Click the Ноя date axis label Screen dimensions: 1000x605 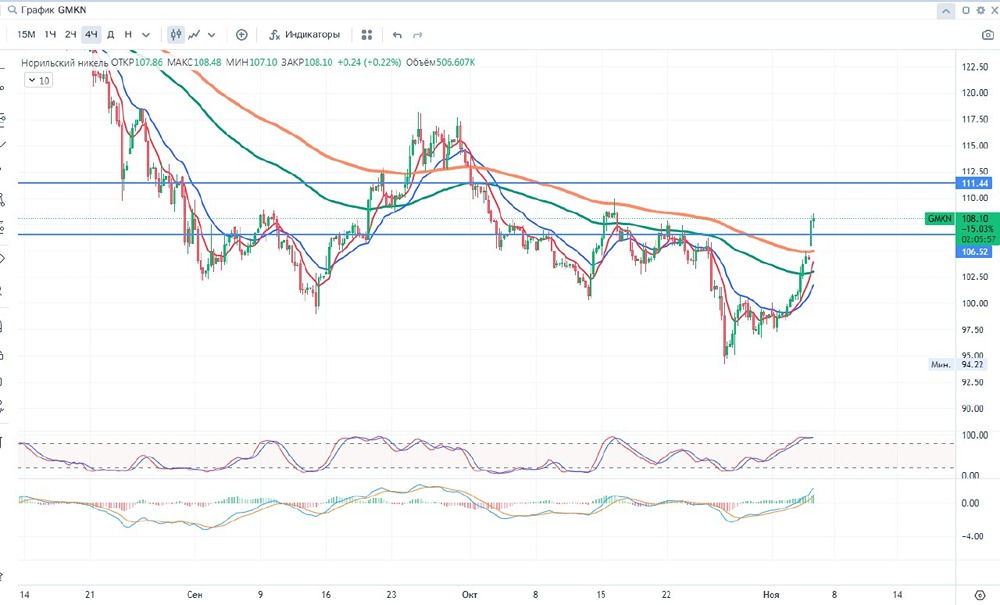pos(771,594)
